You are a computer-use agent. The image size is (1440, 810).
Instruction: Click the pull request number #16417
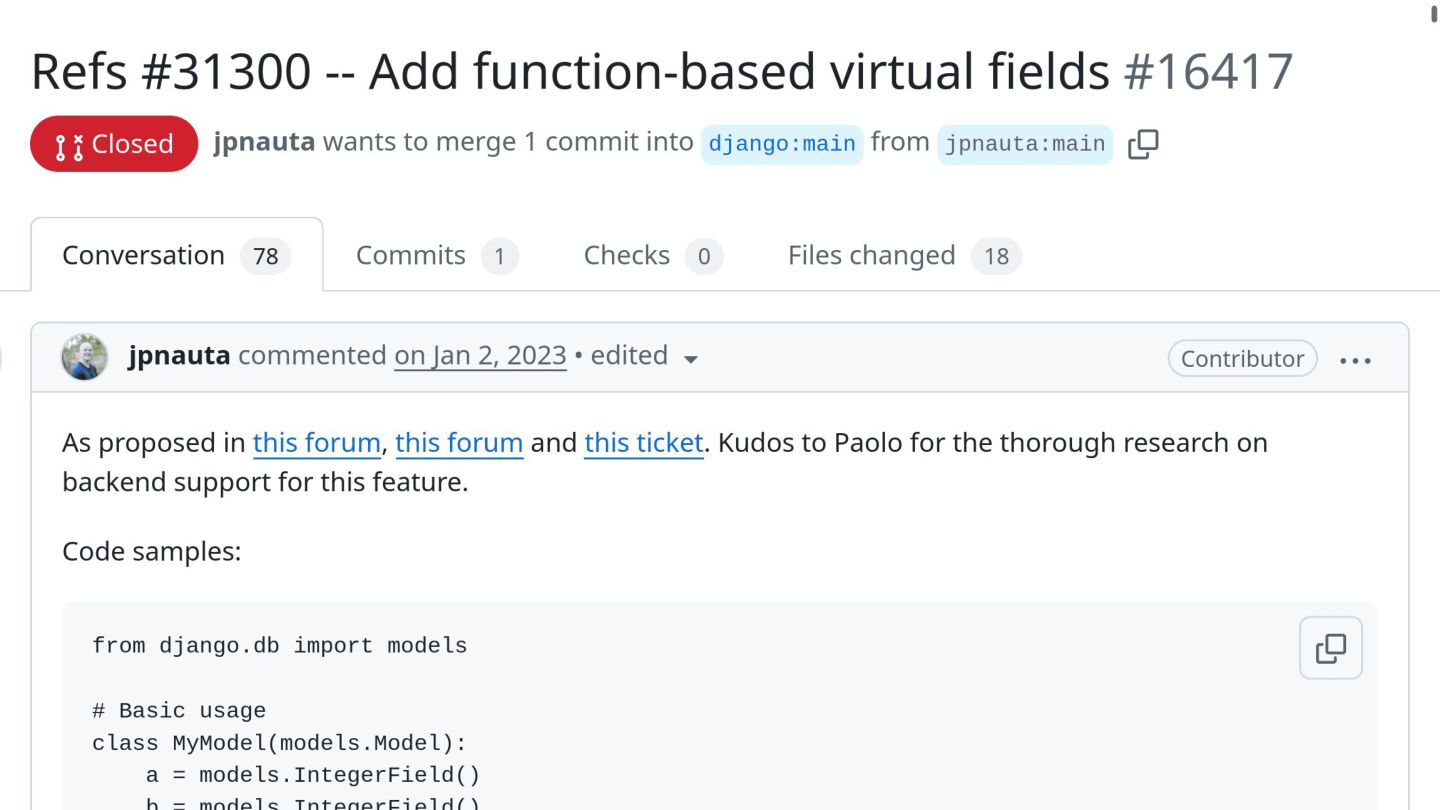[1209, 72]
